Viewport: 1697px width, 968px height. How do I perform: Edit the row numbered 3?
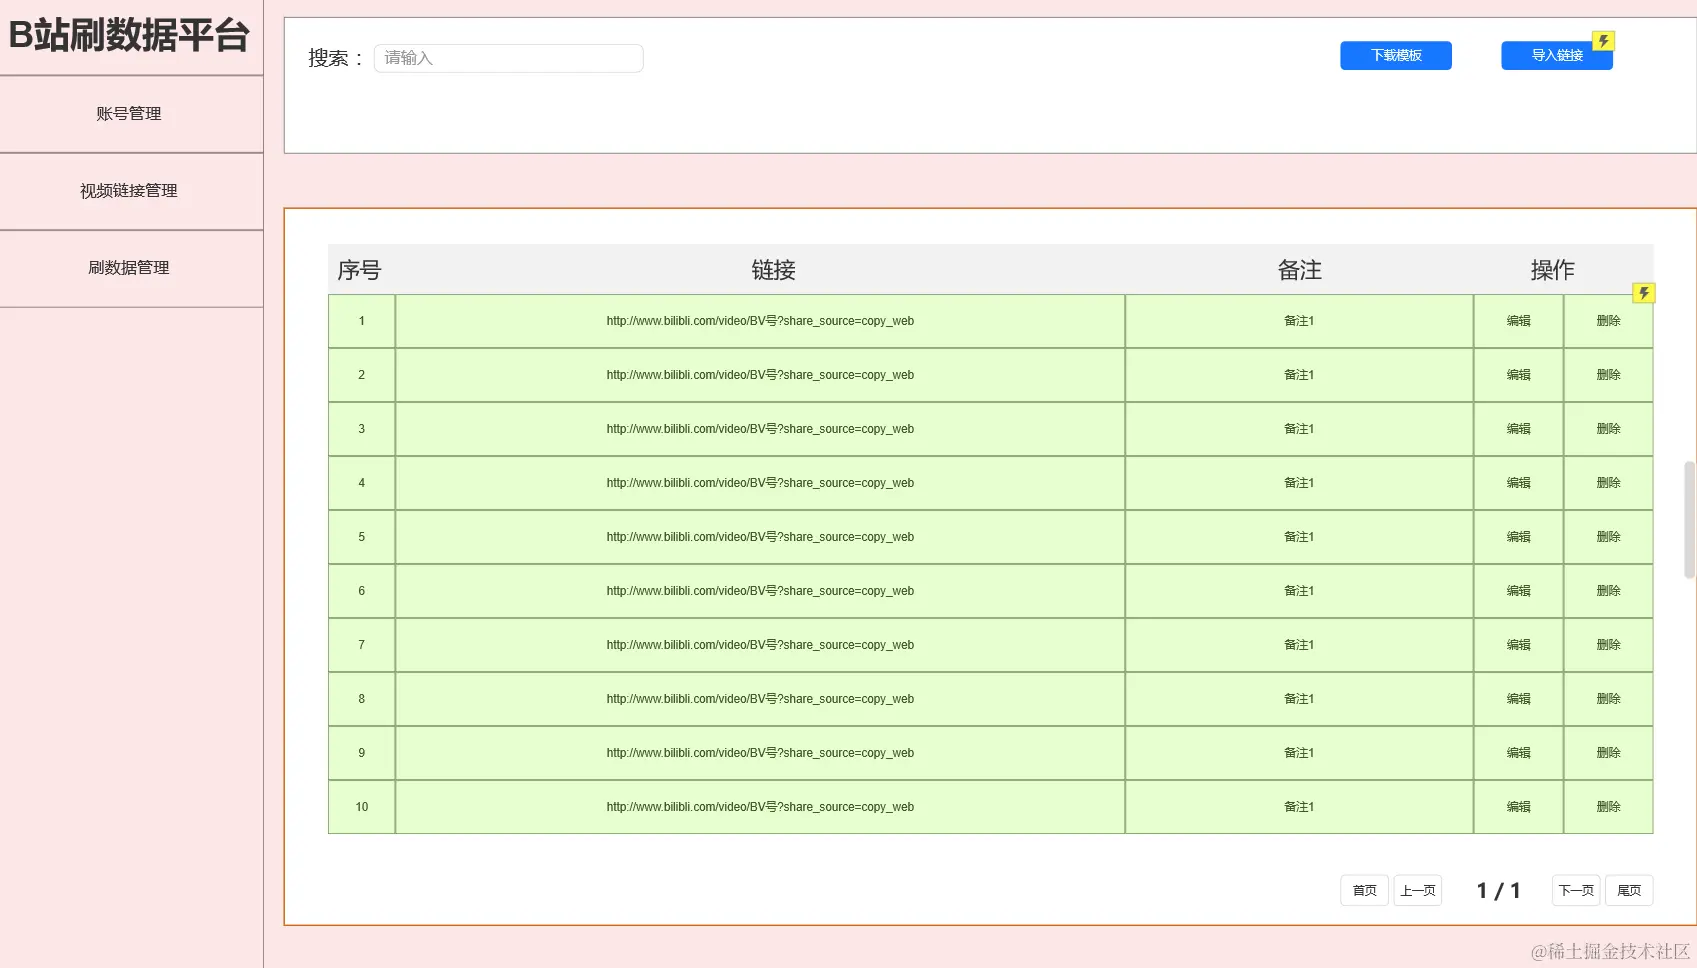[1518, 429]
